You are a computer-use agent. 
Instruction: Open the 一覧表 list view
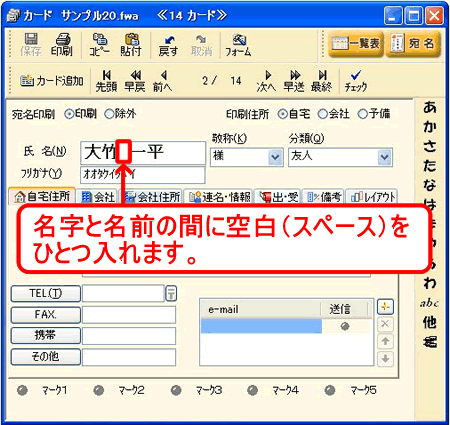coord(356,44)
